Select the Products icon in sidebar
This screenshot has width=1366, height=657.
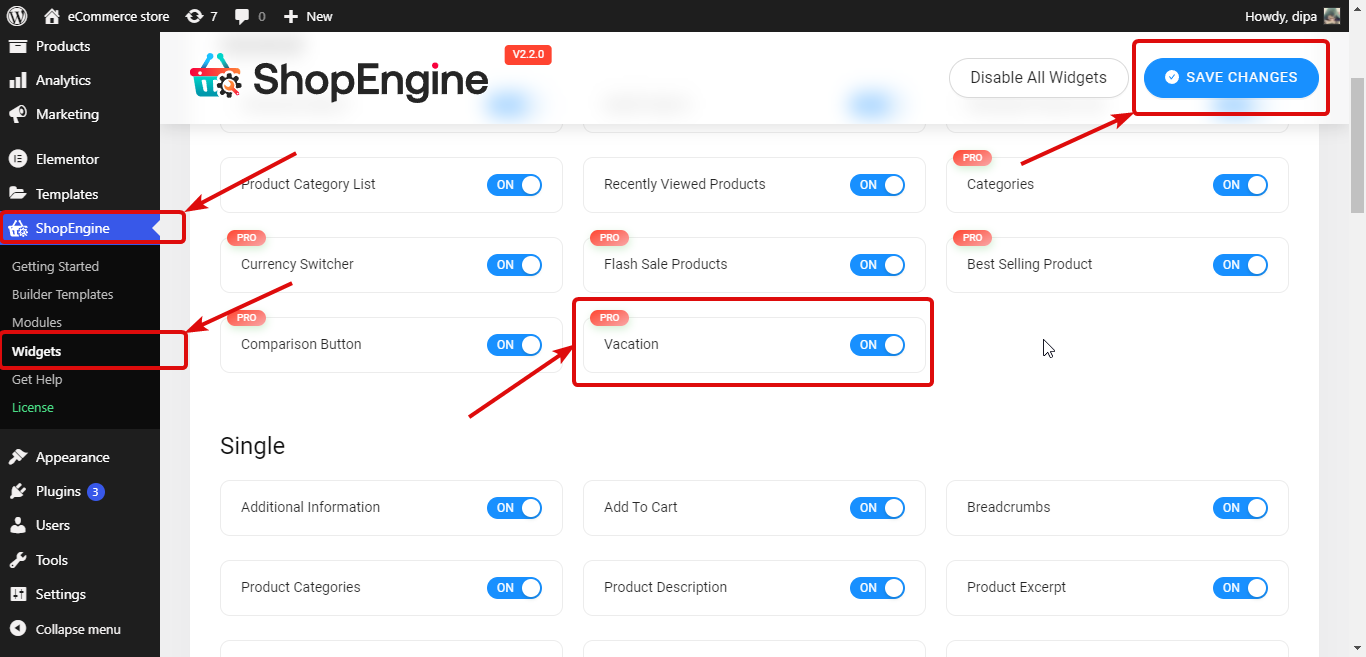pyautogui.click(x=20, y=46)
